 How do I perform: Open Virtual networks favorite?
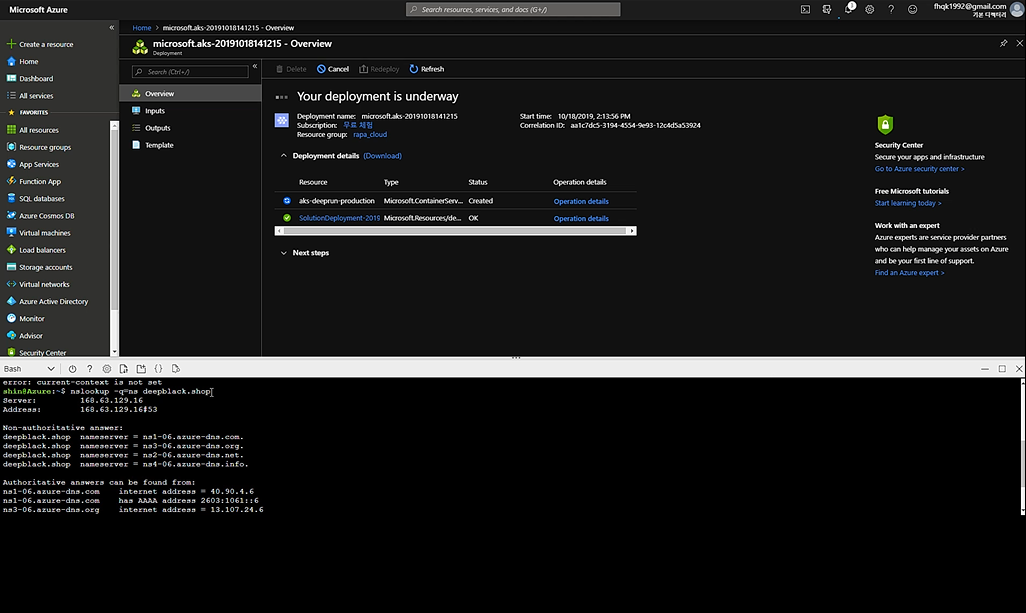coord(38,284)
